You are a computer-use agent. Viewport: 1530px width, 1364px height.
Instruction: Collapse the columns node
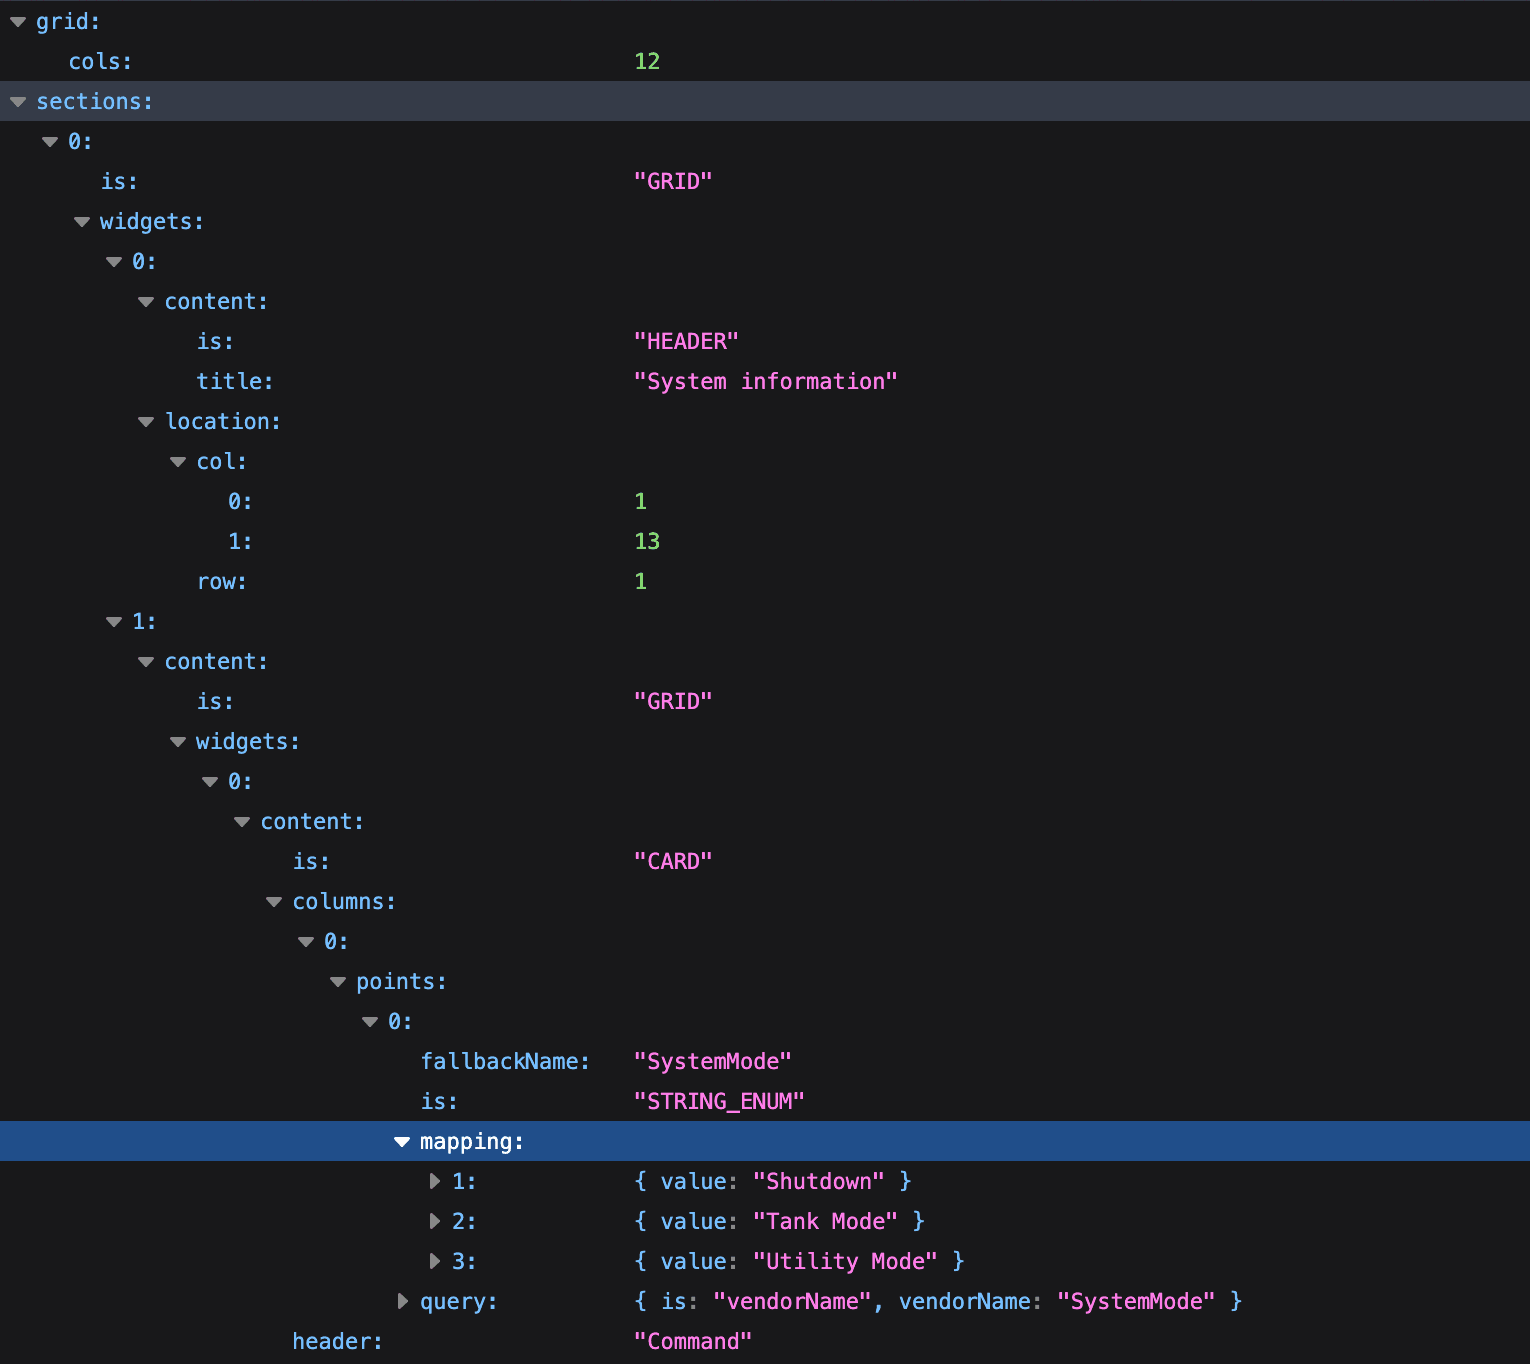[x=274, y=902]
